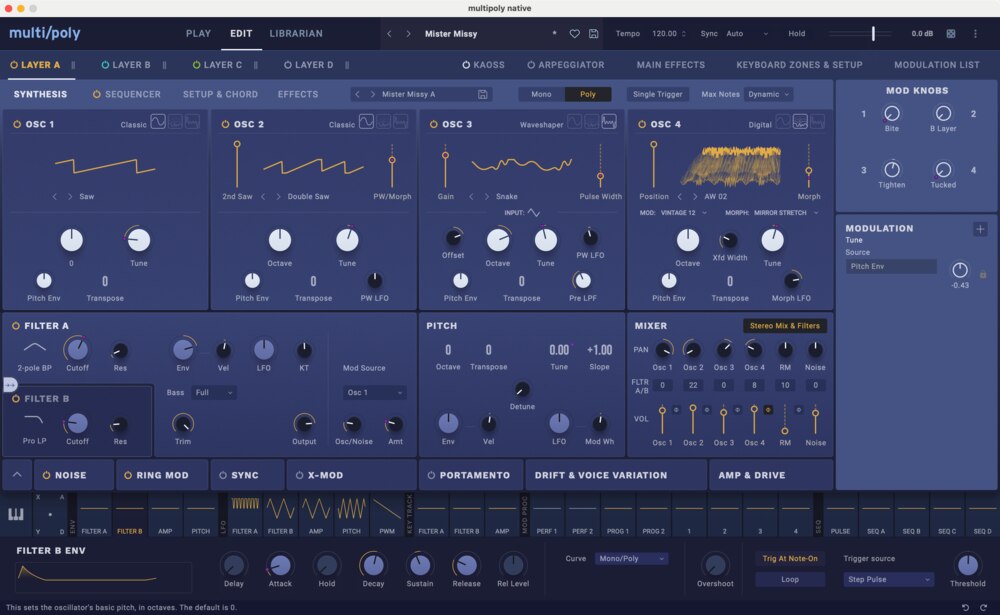Viewport: 1000px width, 615px height.
Task: Click the heart icon to favorite the preset
Action: click(x=575, y=33)
